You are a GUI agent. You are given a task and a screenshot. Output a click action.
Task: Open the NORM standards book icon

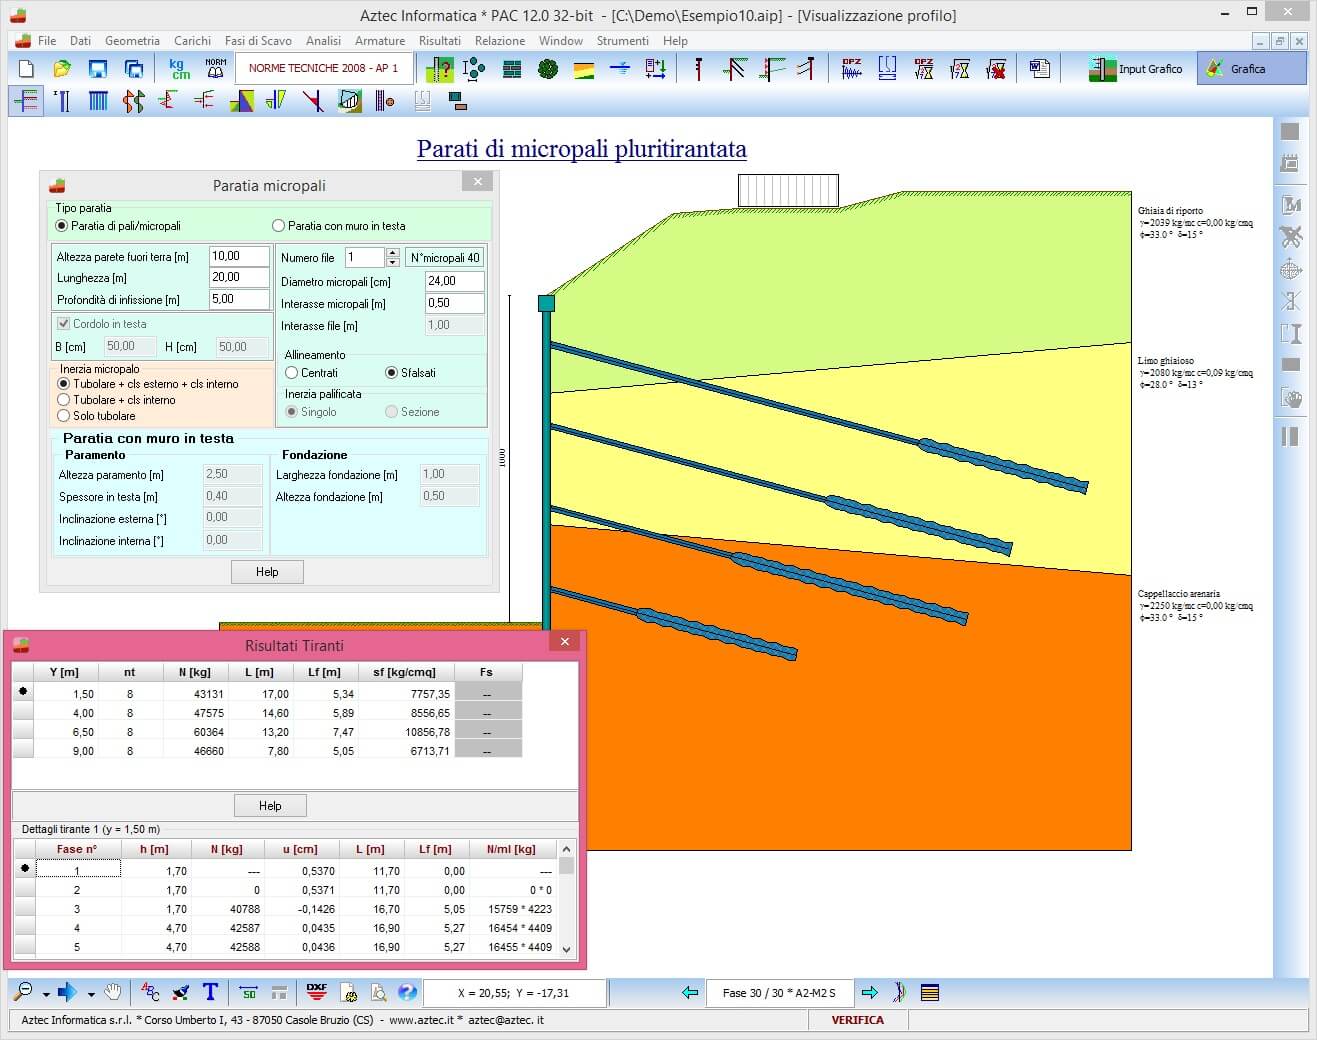216,69
